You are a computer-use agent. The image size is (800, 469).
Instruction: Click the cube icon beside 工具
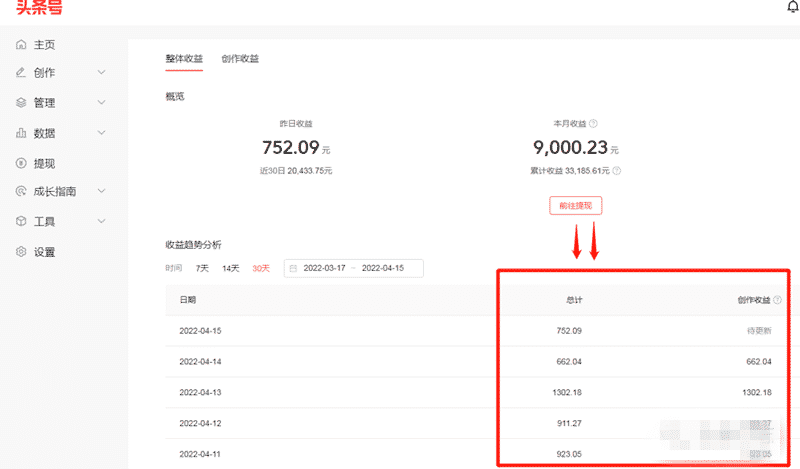(x=21, y=221)
